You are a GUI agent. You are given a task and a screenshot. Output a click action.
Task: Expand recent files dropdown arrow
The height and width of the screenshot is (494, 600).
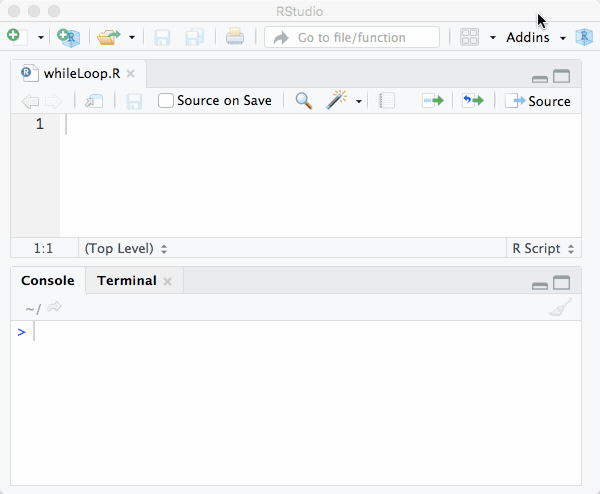click(132, 37)
